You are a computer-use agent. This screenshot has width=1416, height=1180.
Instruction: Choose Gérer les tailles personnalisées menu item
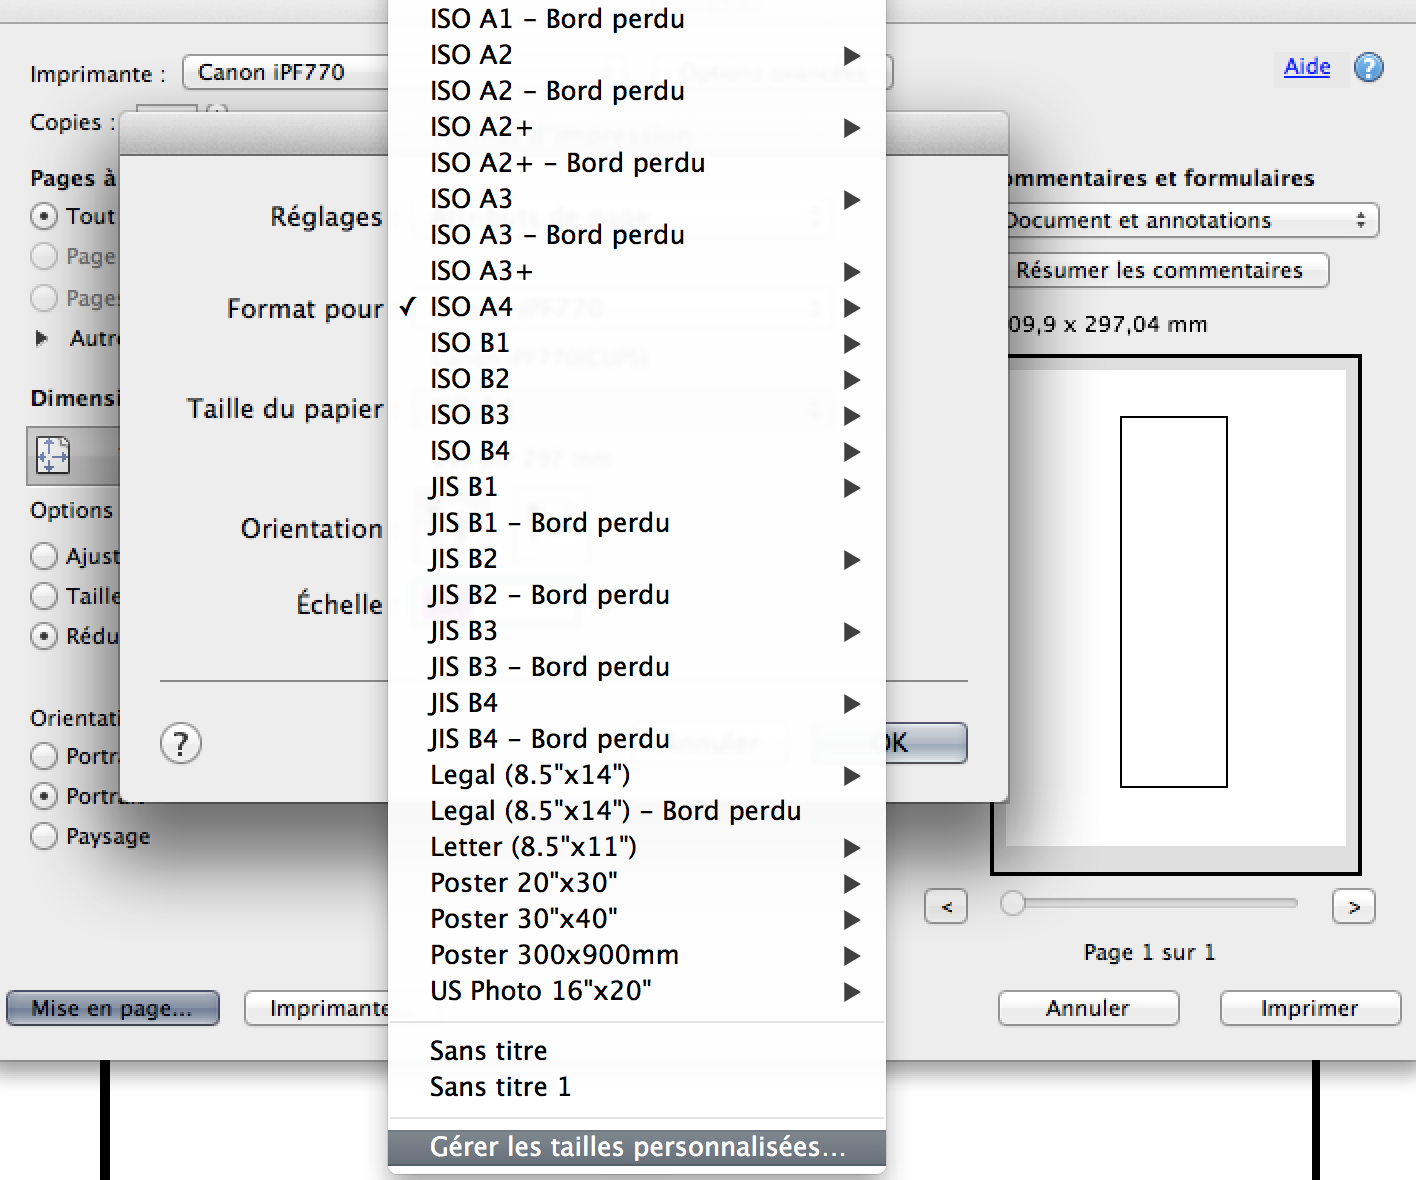[x=637, y=1147]
